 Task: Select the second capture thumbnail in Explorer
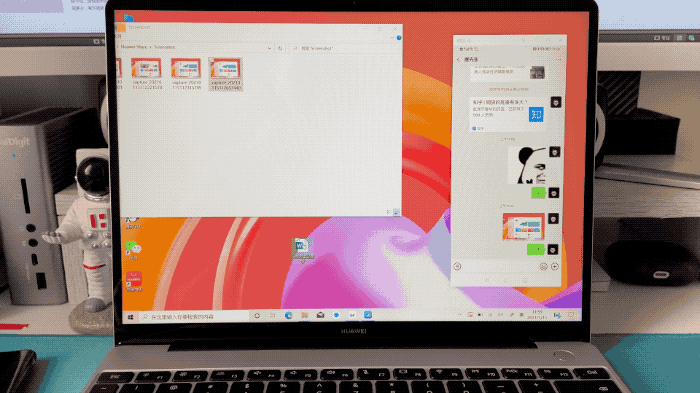pos(186,74)
